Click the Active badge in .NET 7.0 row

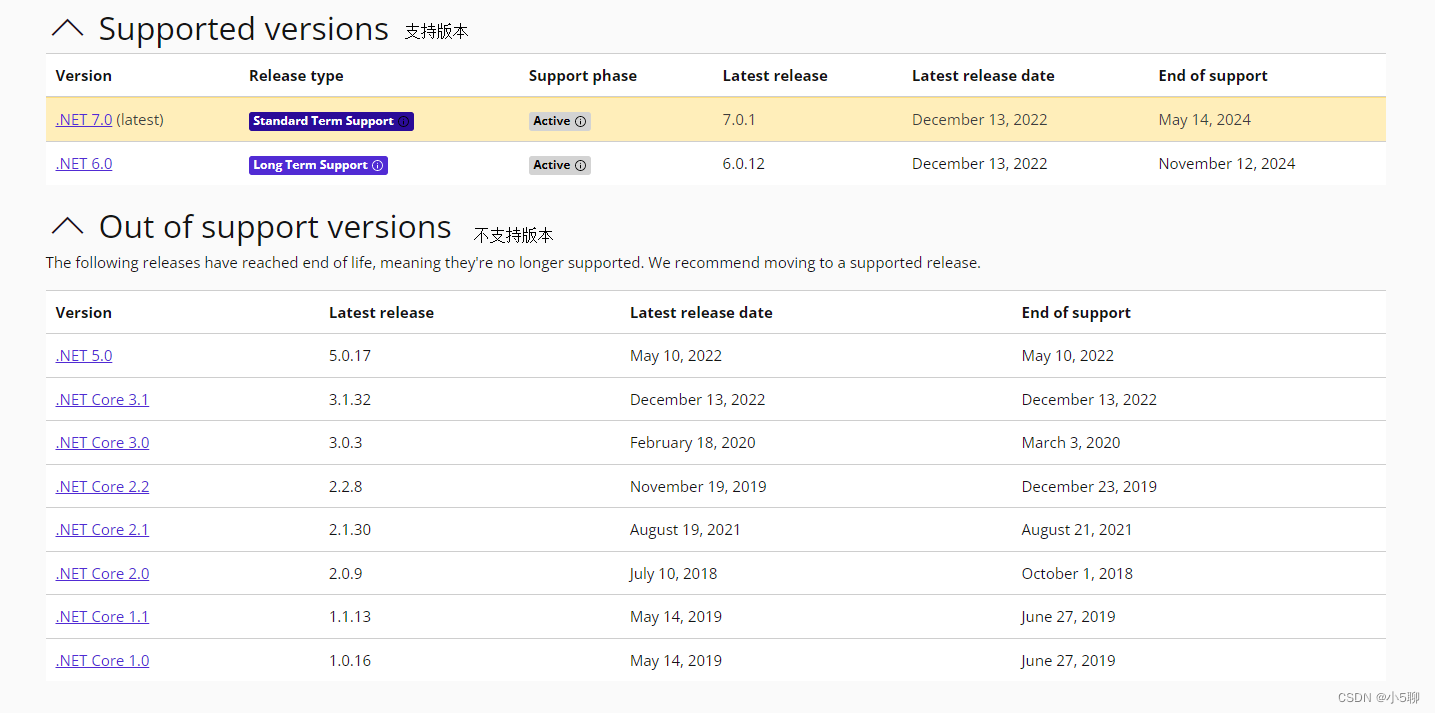552,121
